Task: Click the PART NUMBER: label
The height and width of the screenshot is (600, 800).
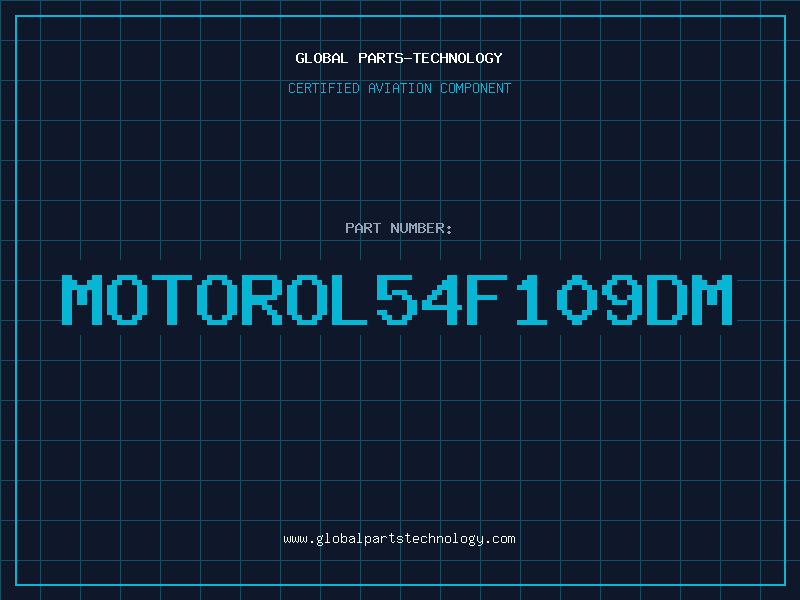Action: tap(399, 228)
